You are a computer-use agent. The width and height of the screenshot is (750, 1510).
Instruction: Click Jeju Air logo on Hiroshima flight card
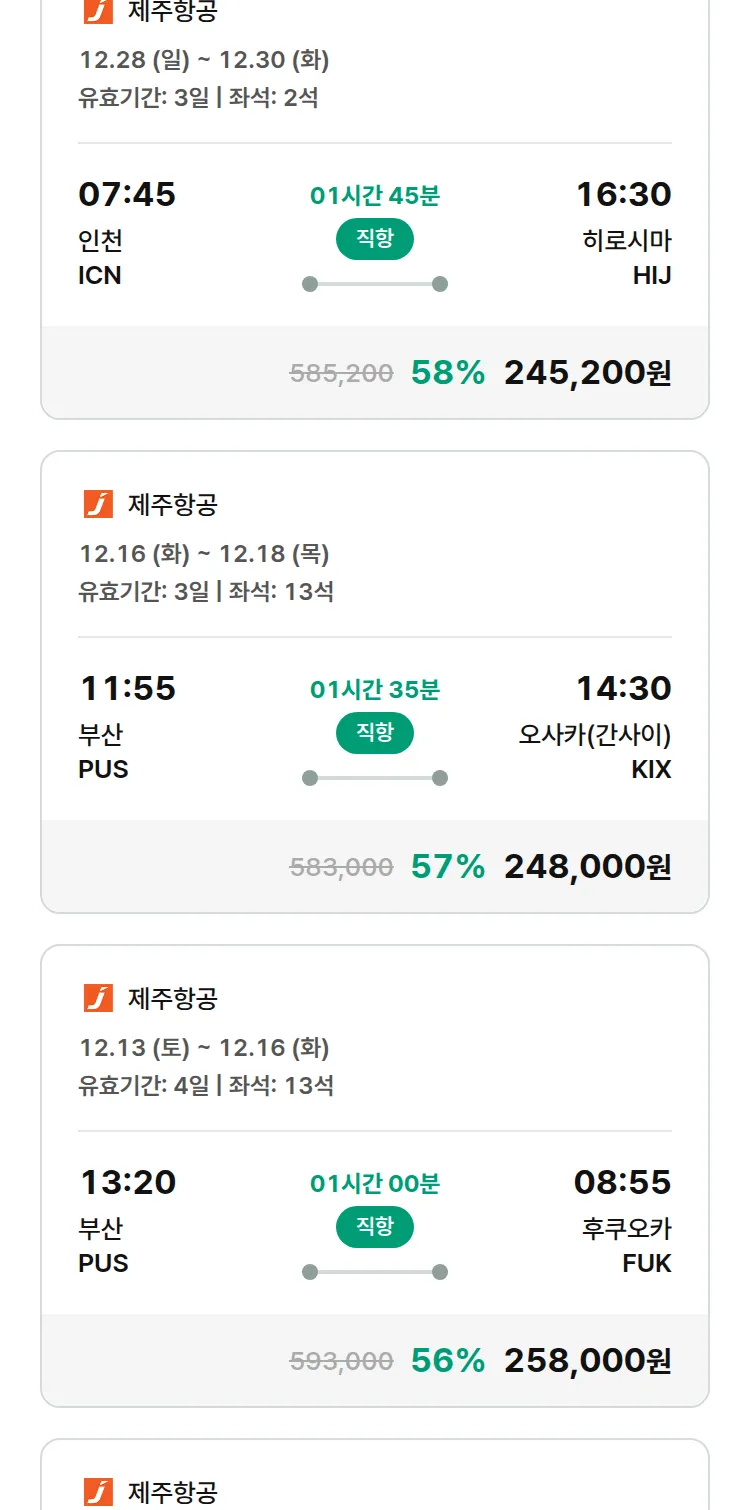[98, 12]
